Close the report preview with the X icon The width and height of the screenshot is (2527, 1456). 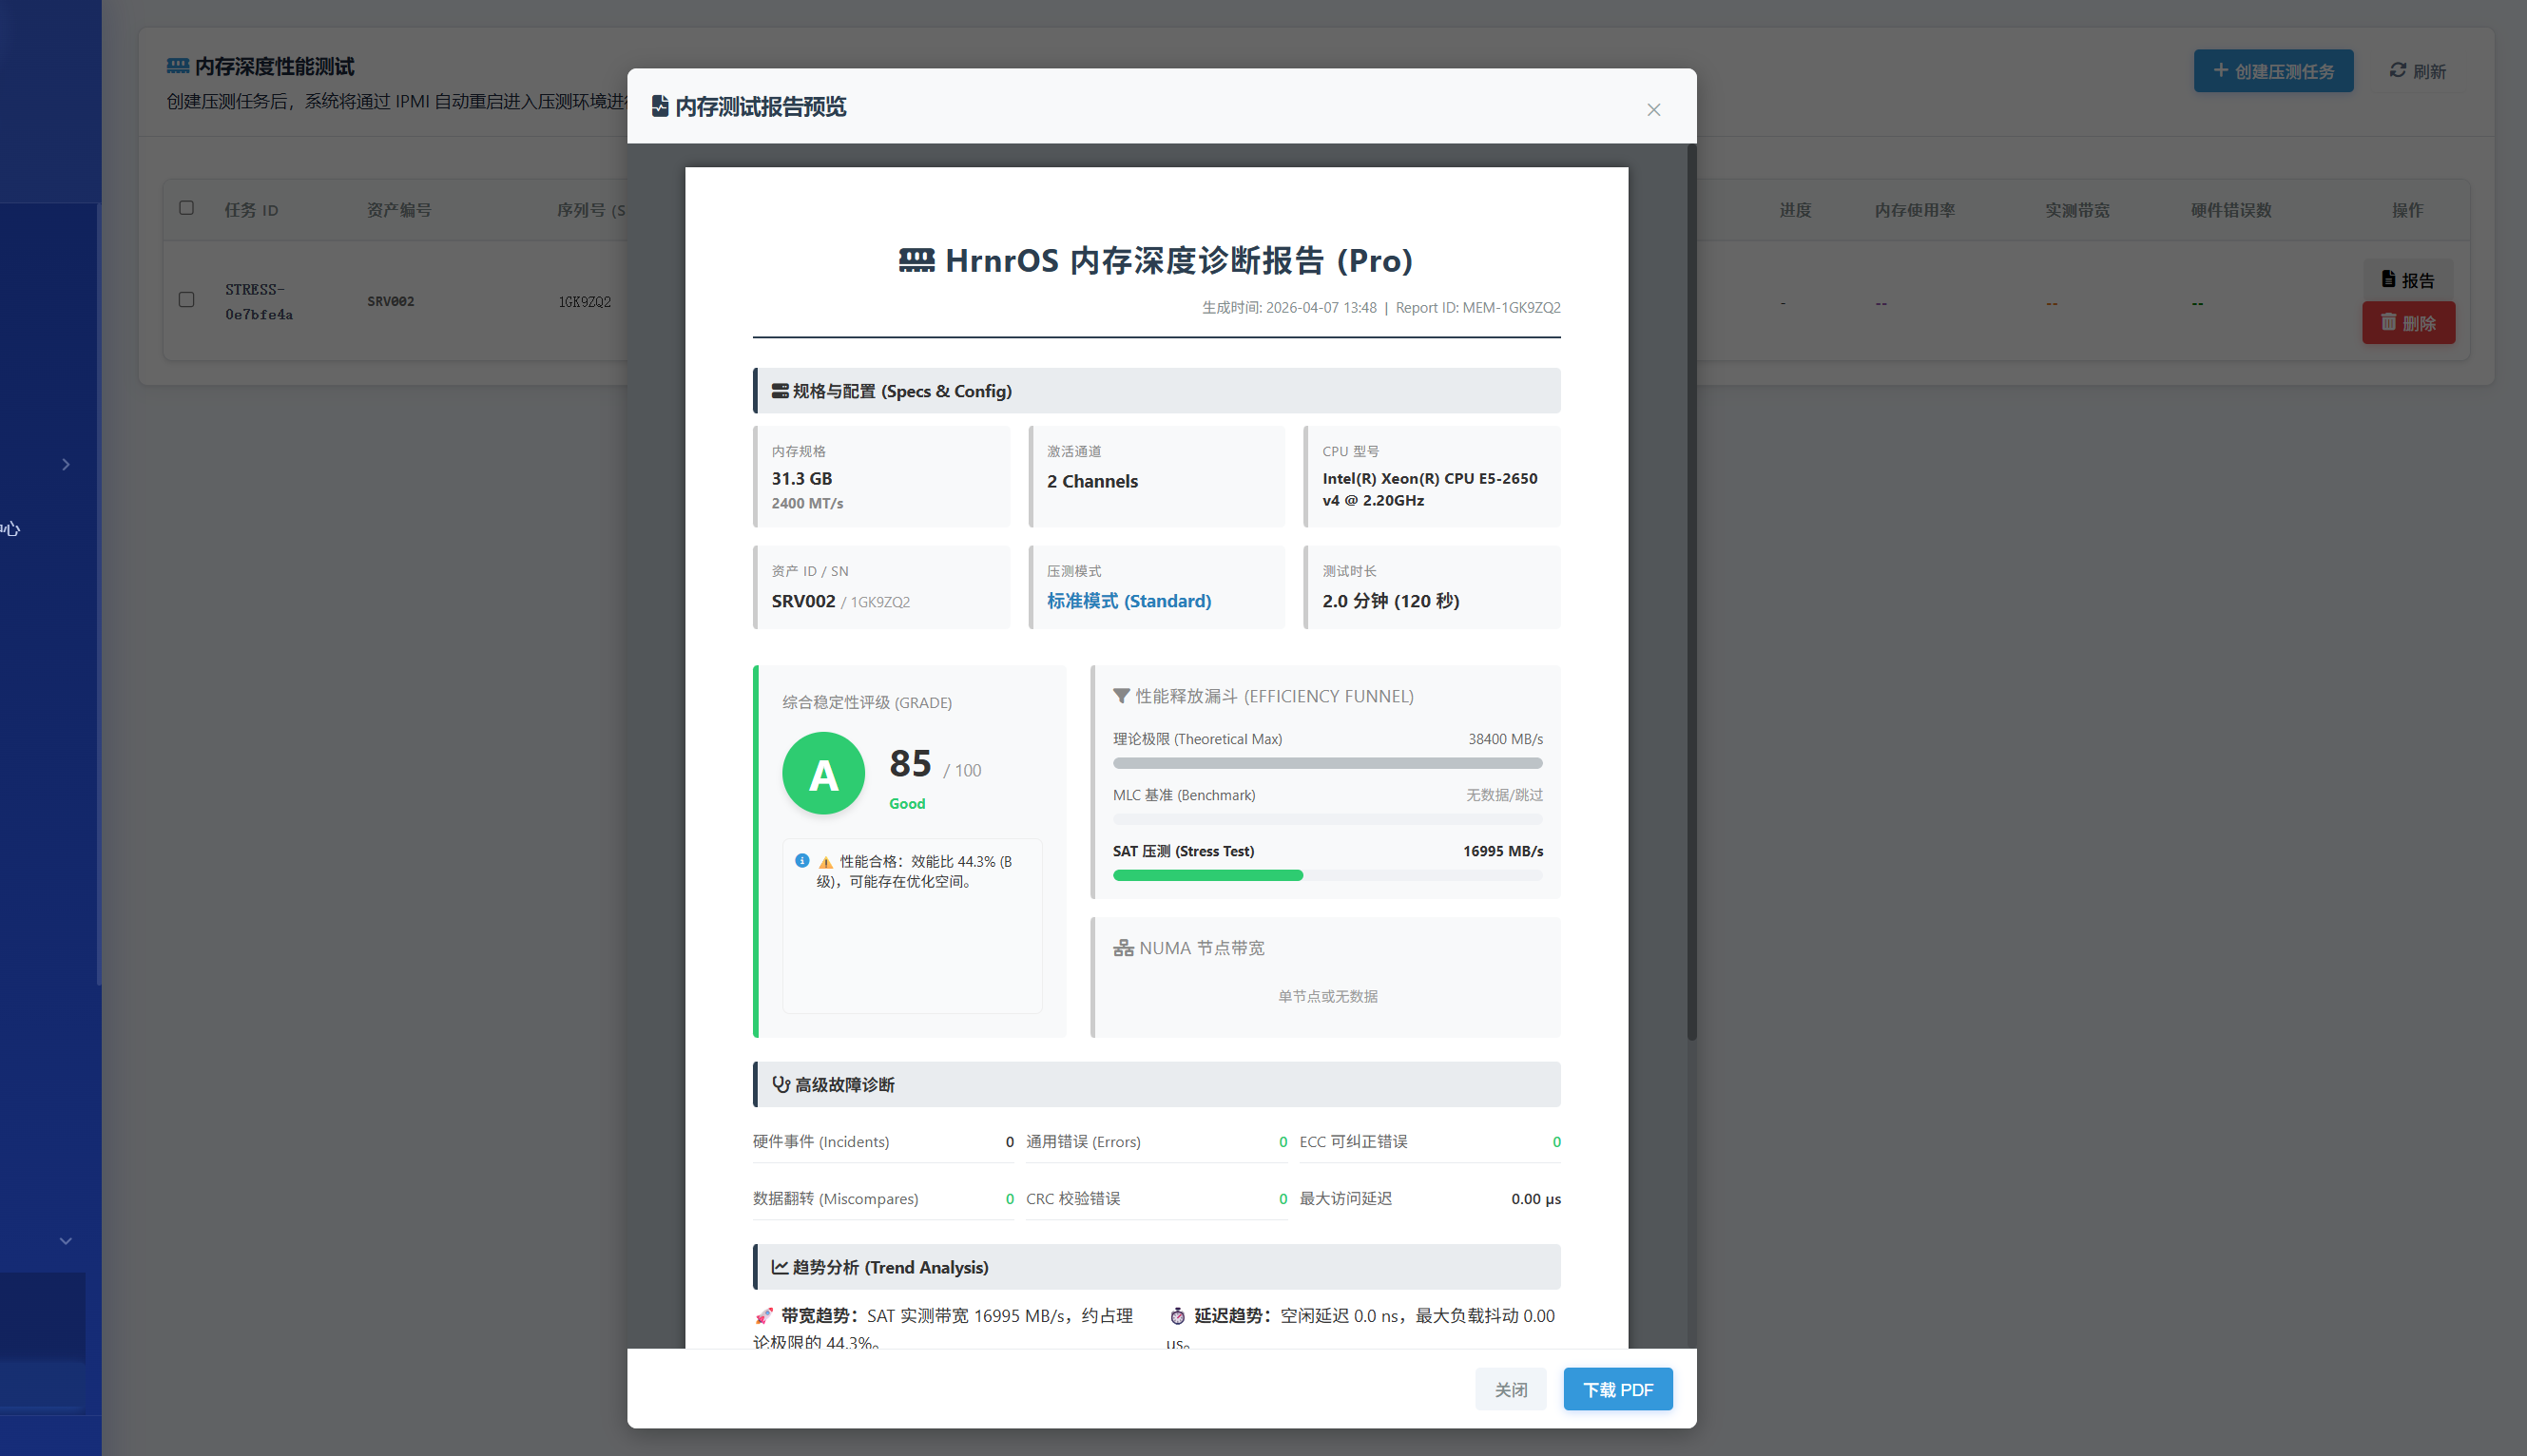(x=1653, y=109)
